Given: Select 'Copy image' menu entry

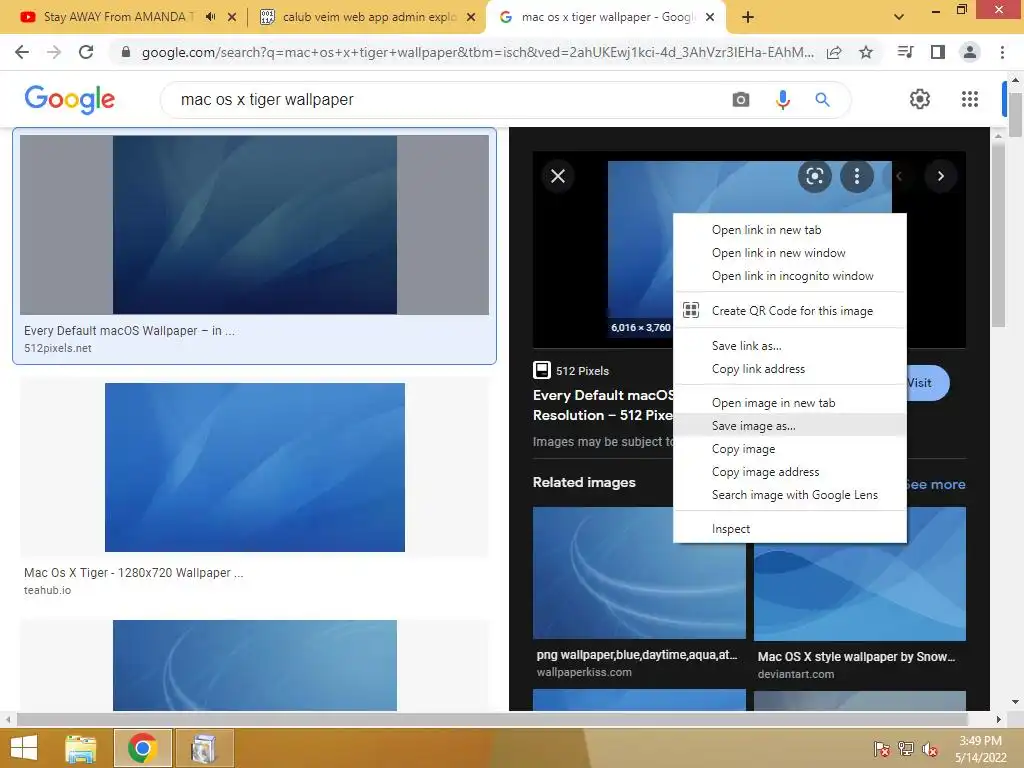Looking at the screenshot, I should (790, 449).
